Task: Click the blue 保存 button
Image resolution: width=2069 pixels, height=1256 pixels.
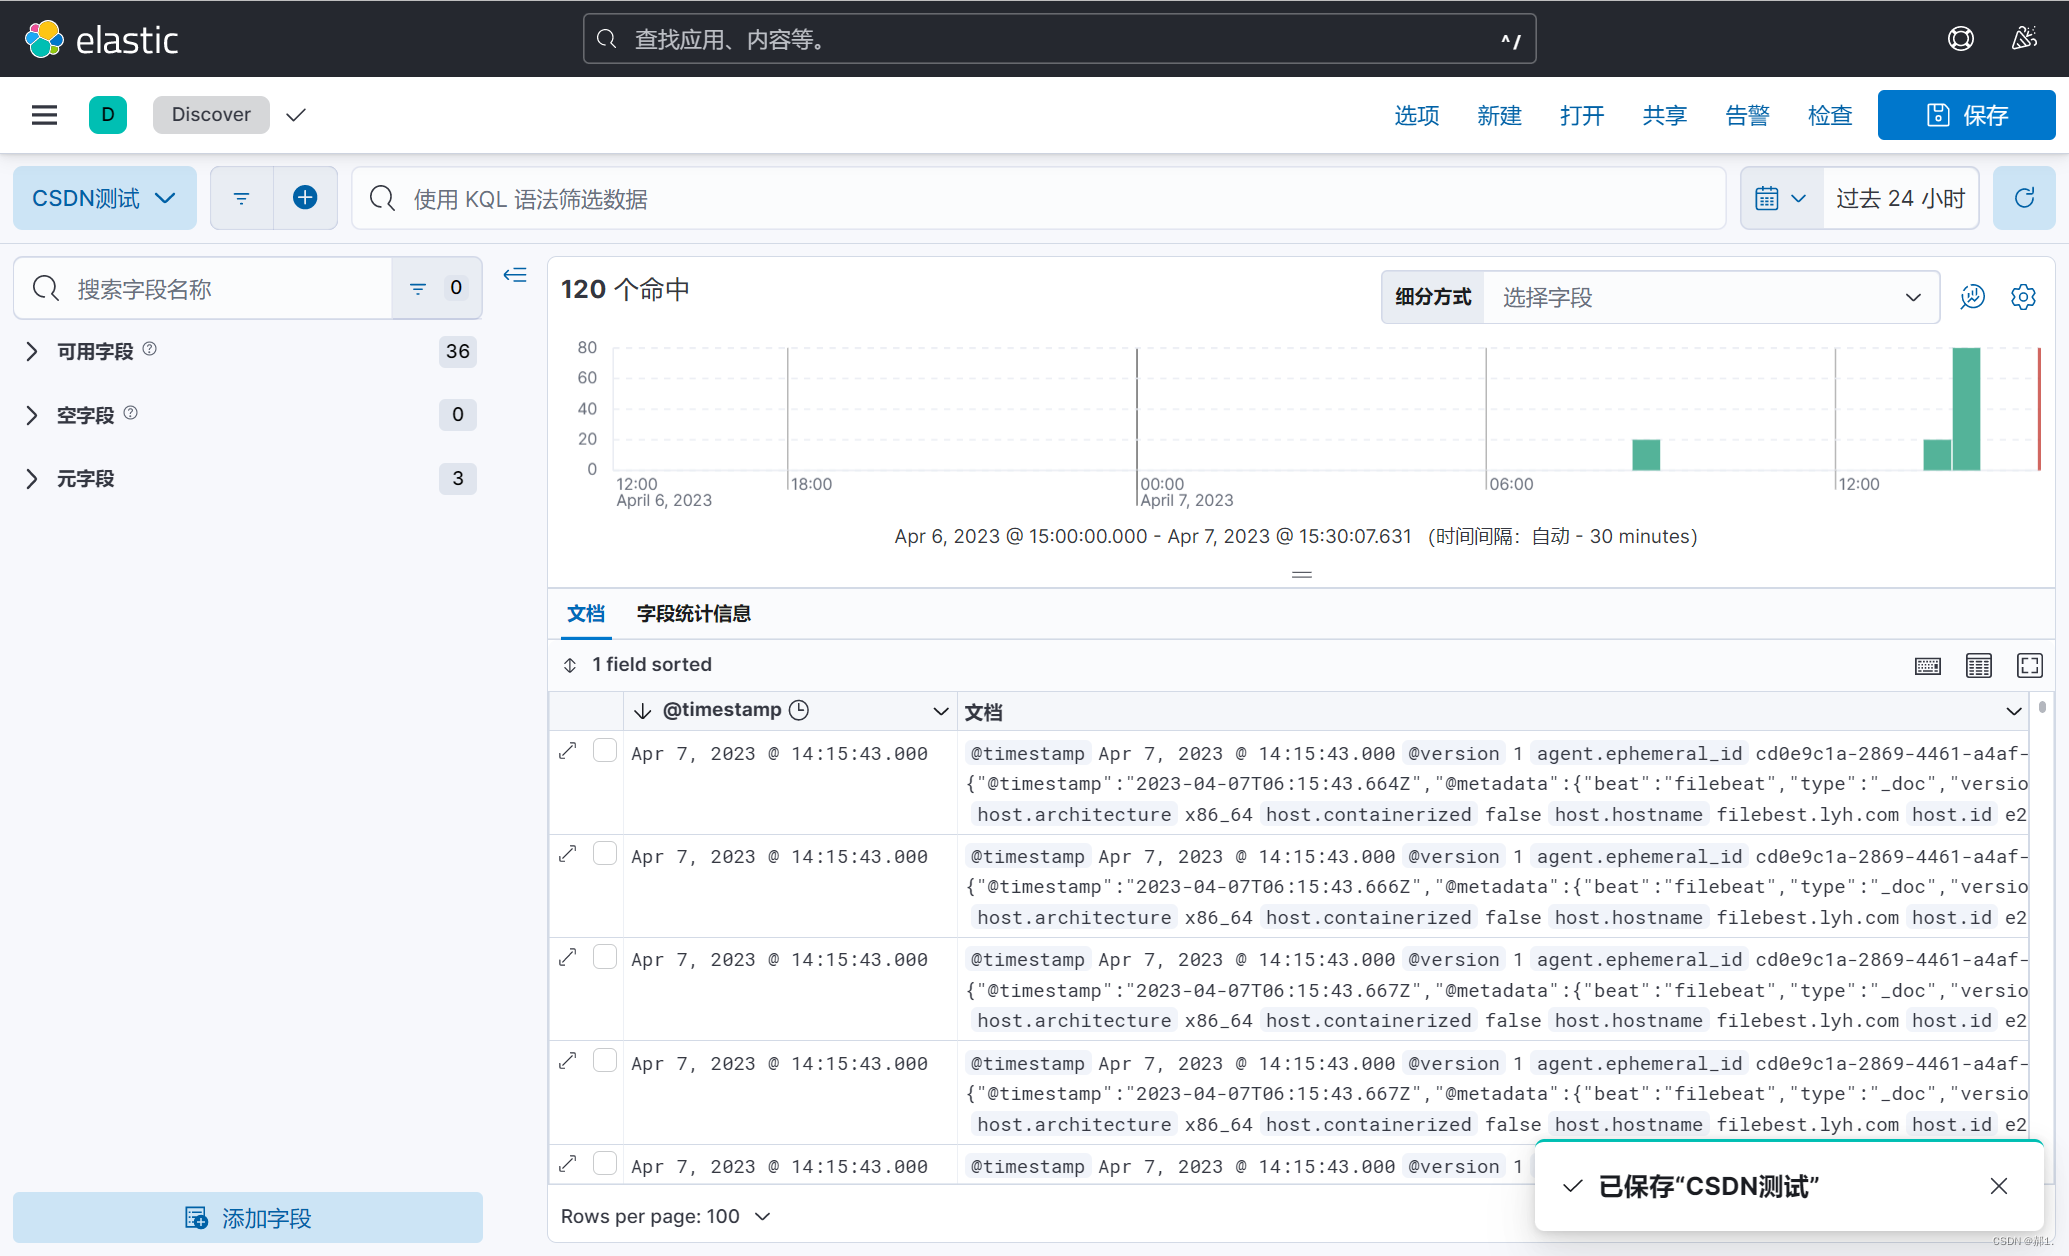Action: (x=1966, y=115)
